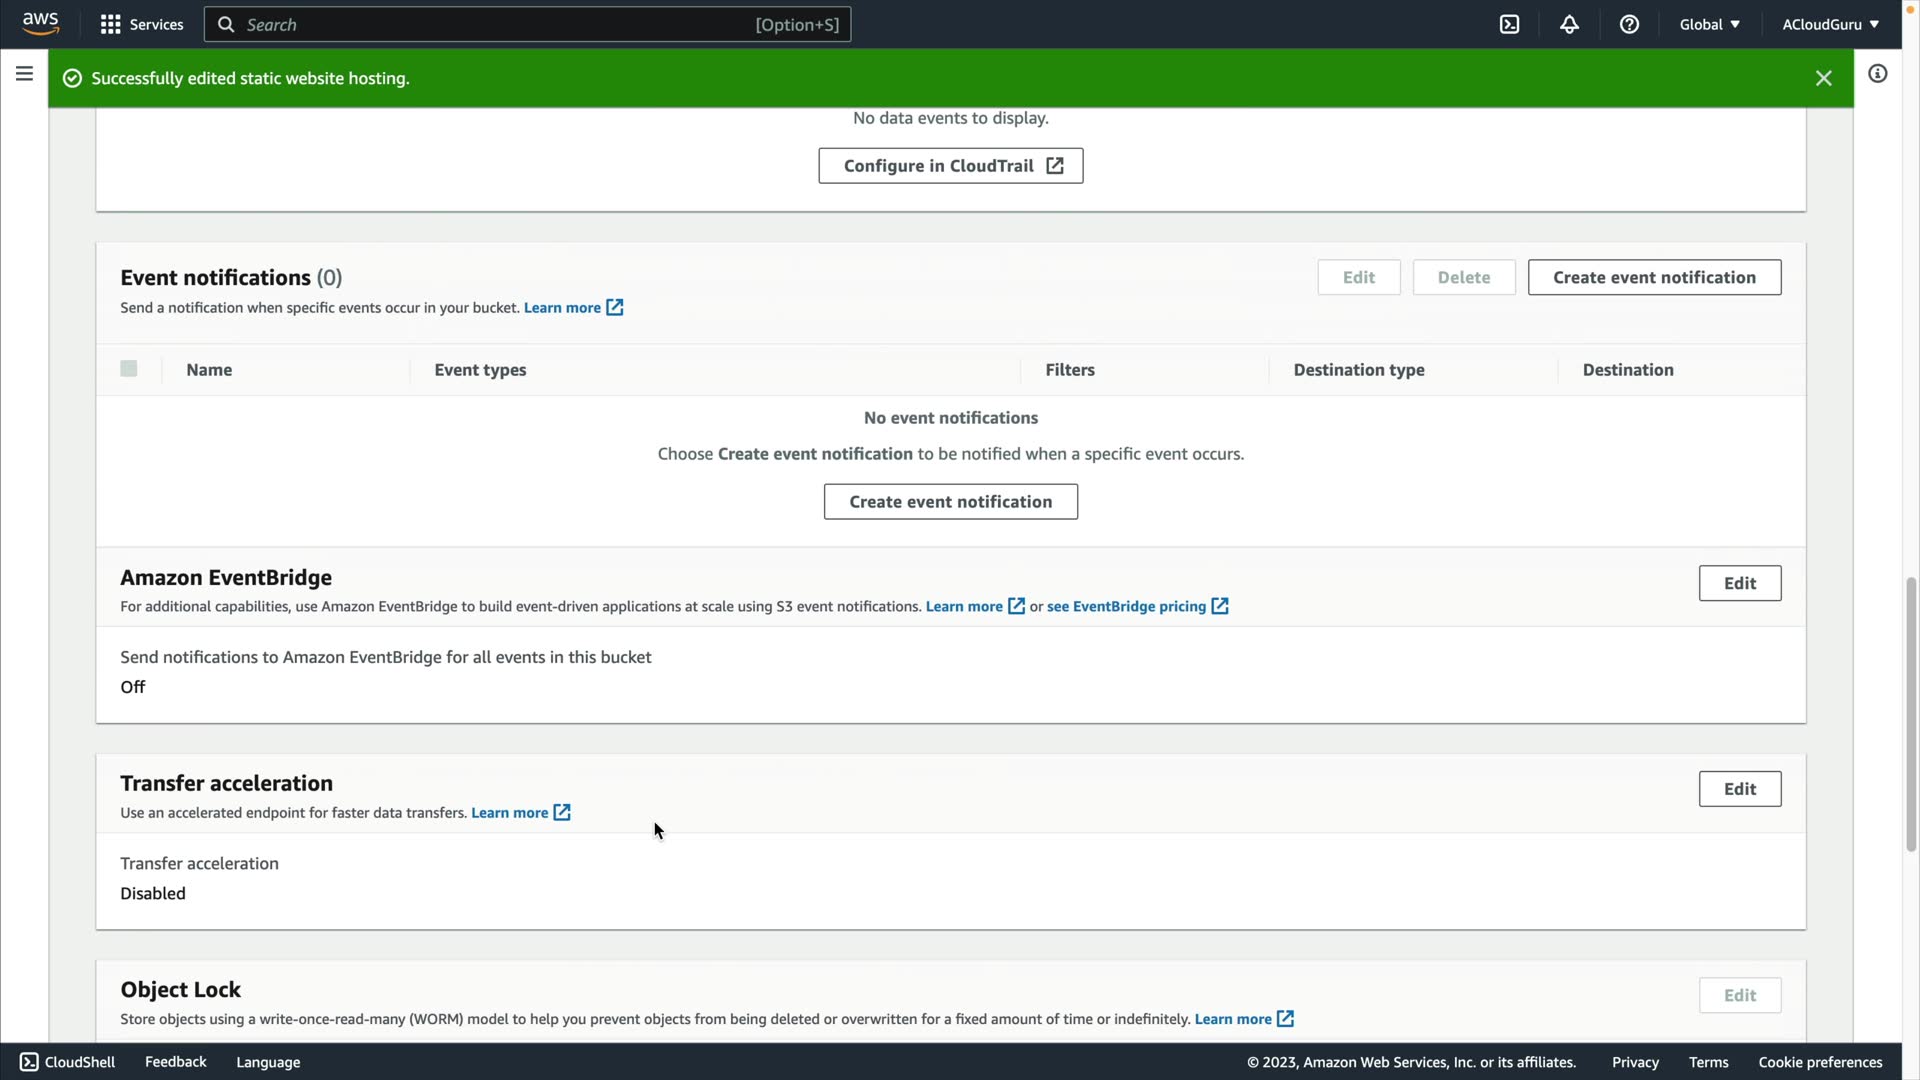
Task: Open the info panel icon
Action: pyautogui.click(x=1877, y=74)
